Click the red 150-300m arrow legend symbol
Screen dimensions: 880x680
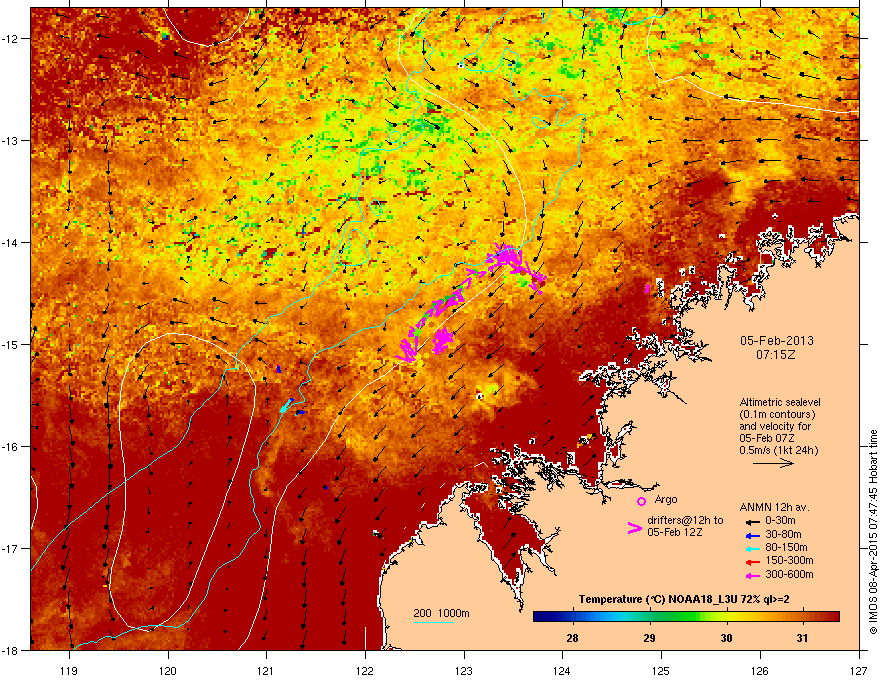pos(753,562)
